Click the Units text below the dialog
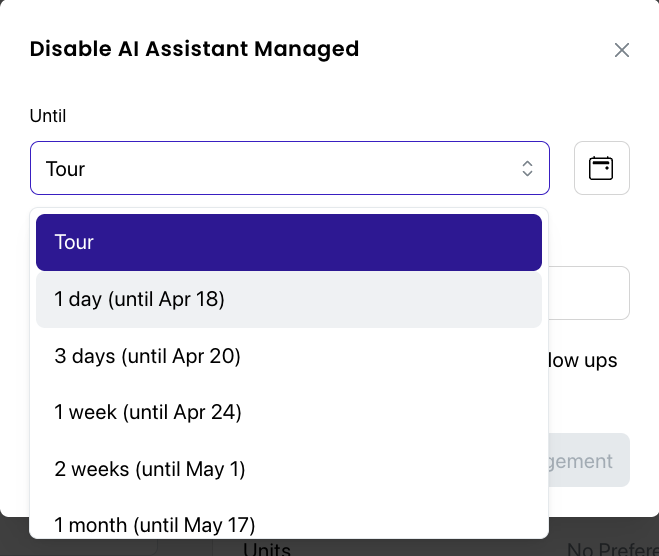Viewport: 659px width, 556px height. click(267, 549)
